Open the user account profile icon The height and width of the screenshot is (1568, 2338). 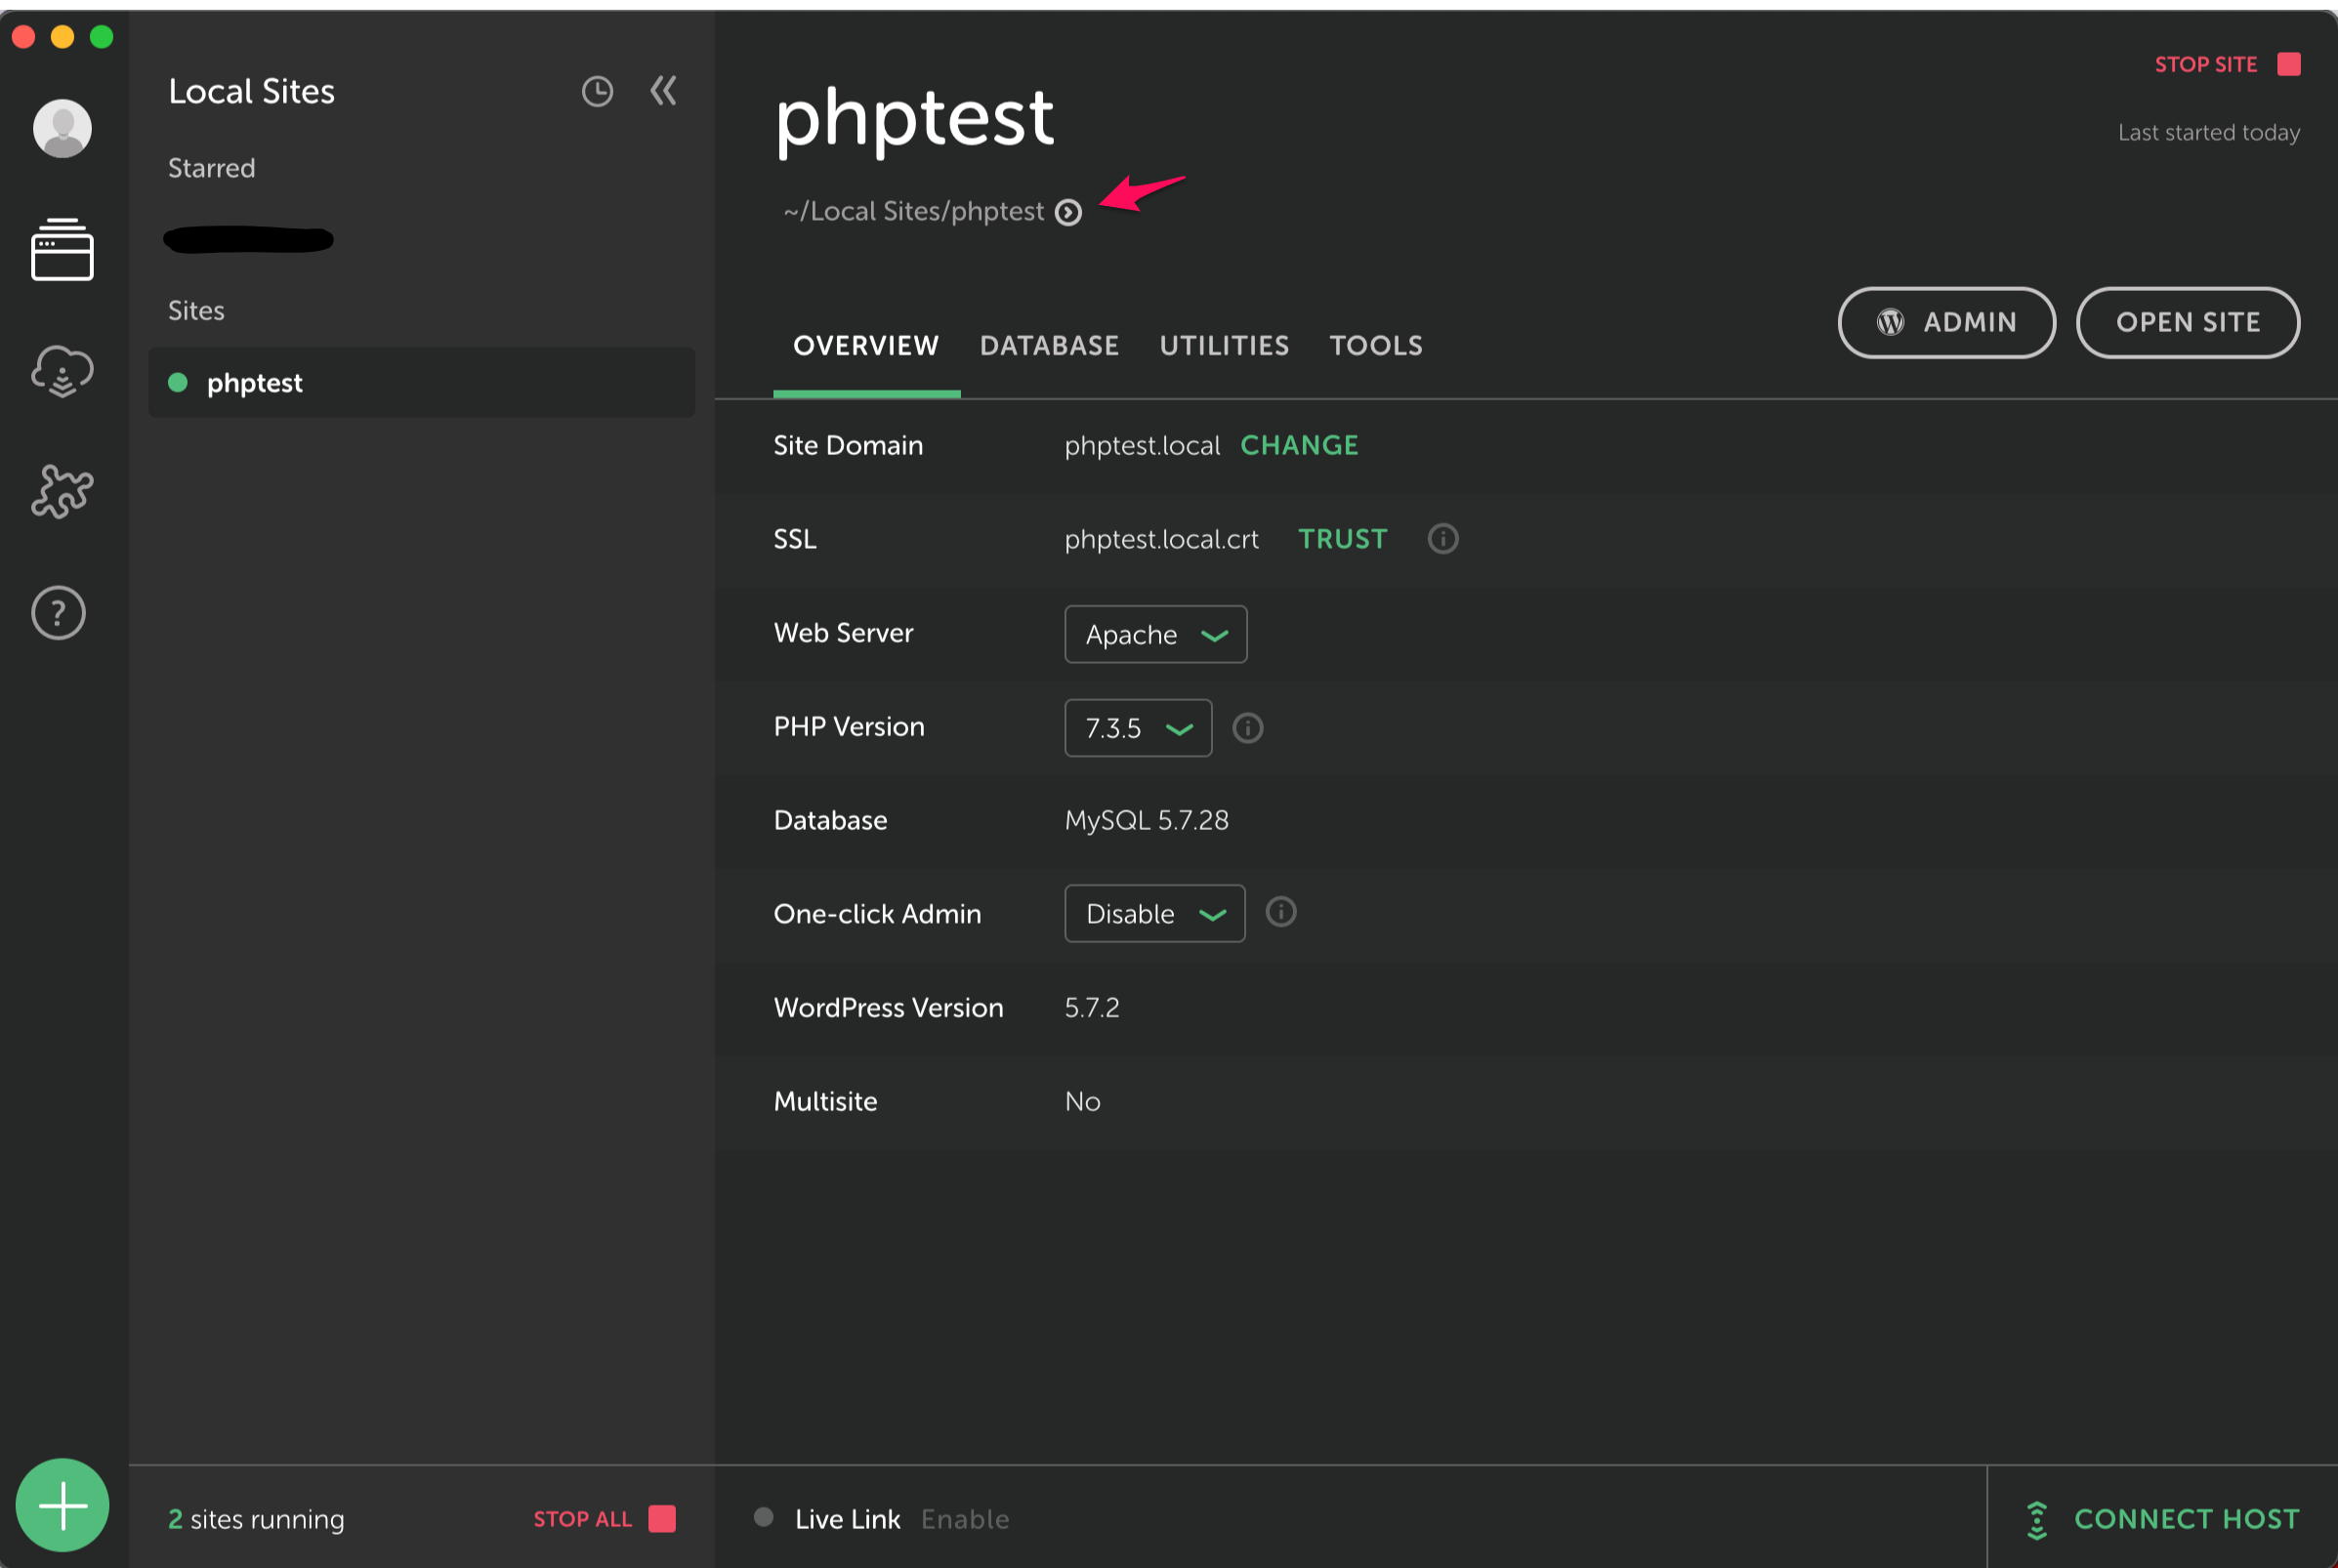pos(62,128)
